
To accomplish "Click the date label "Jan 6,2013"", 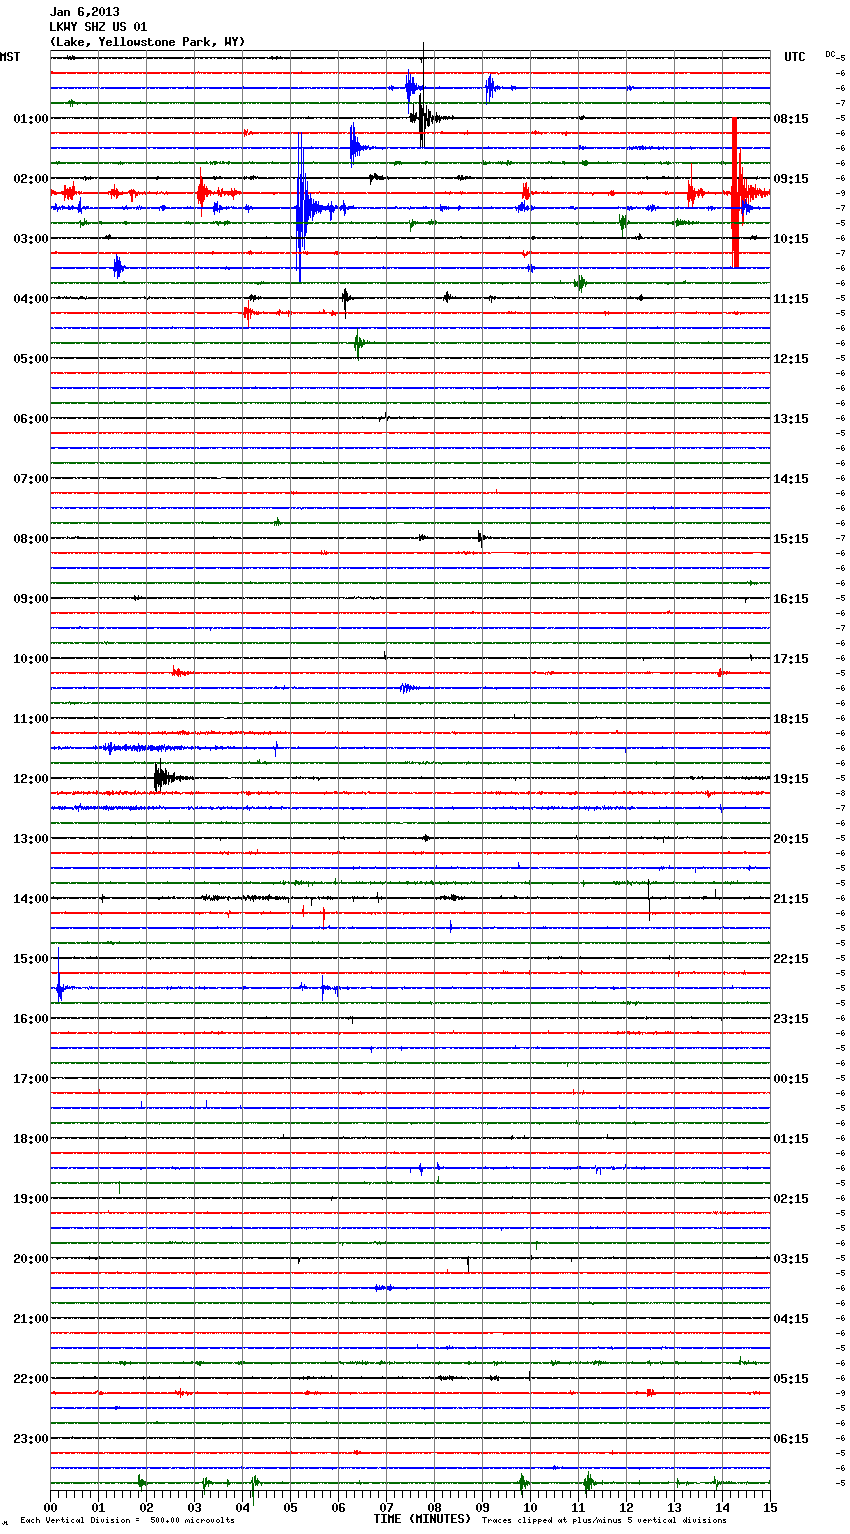I will pyautogui.click(x=84, y=12).
